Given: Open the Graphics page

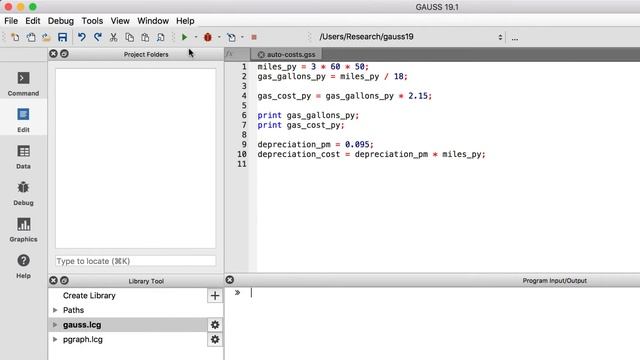Looking at the screenshot, I should 23,230.
